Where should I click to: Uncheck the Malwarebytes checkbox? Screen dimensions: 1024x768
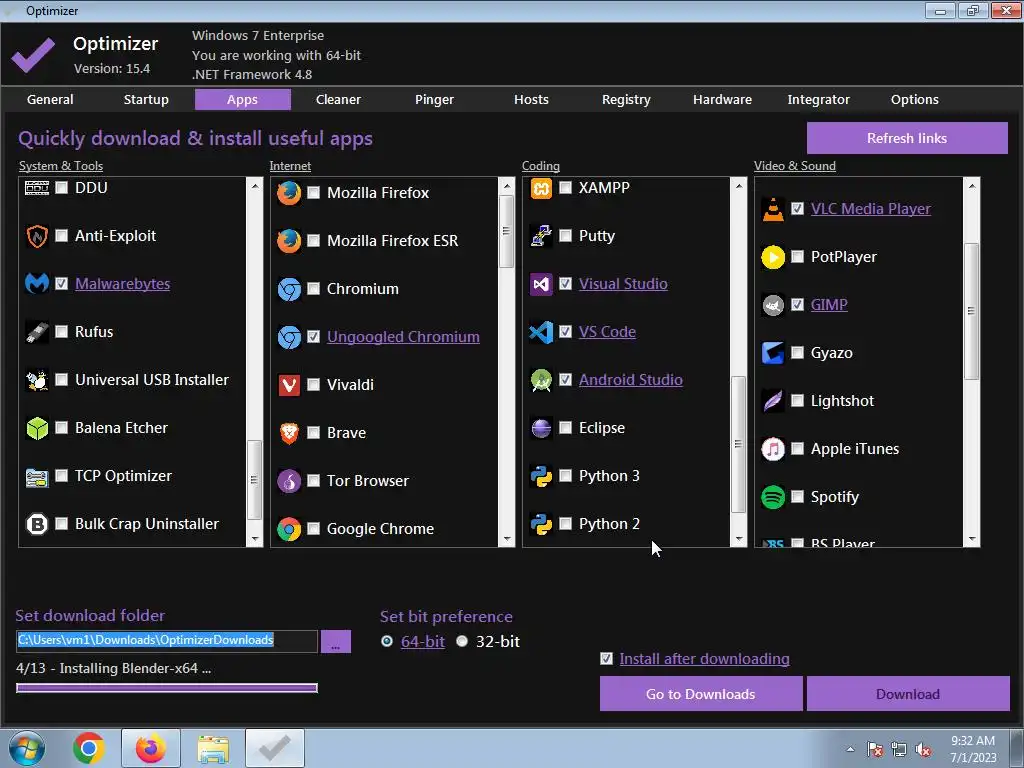(x=61, y=283)
